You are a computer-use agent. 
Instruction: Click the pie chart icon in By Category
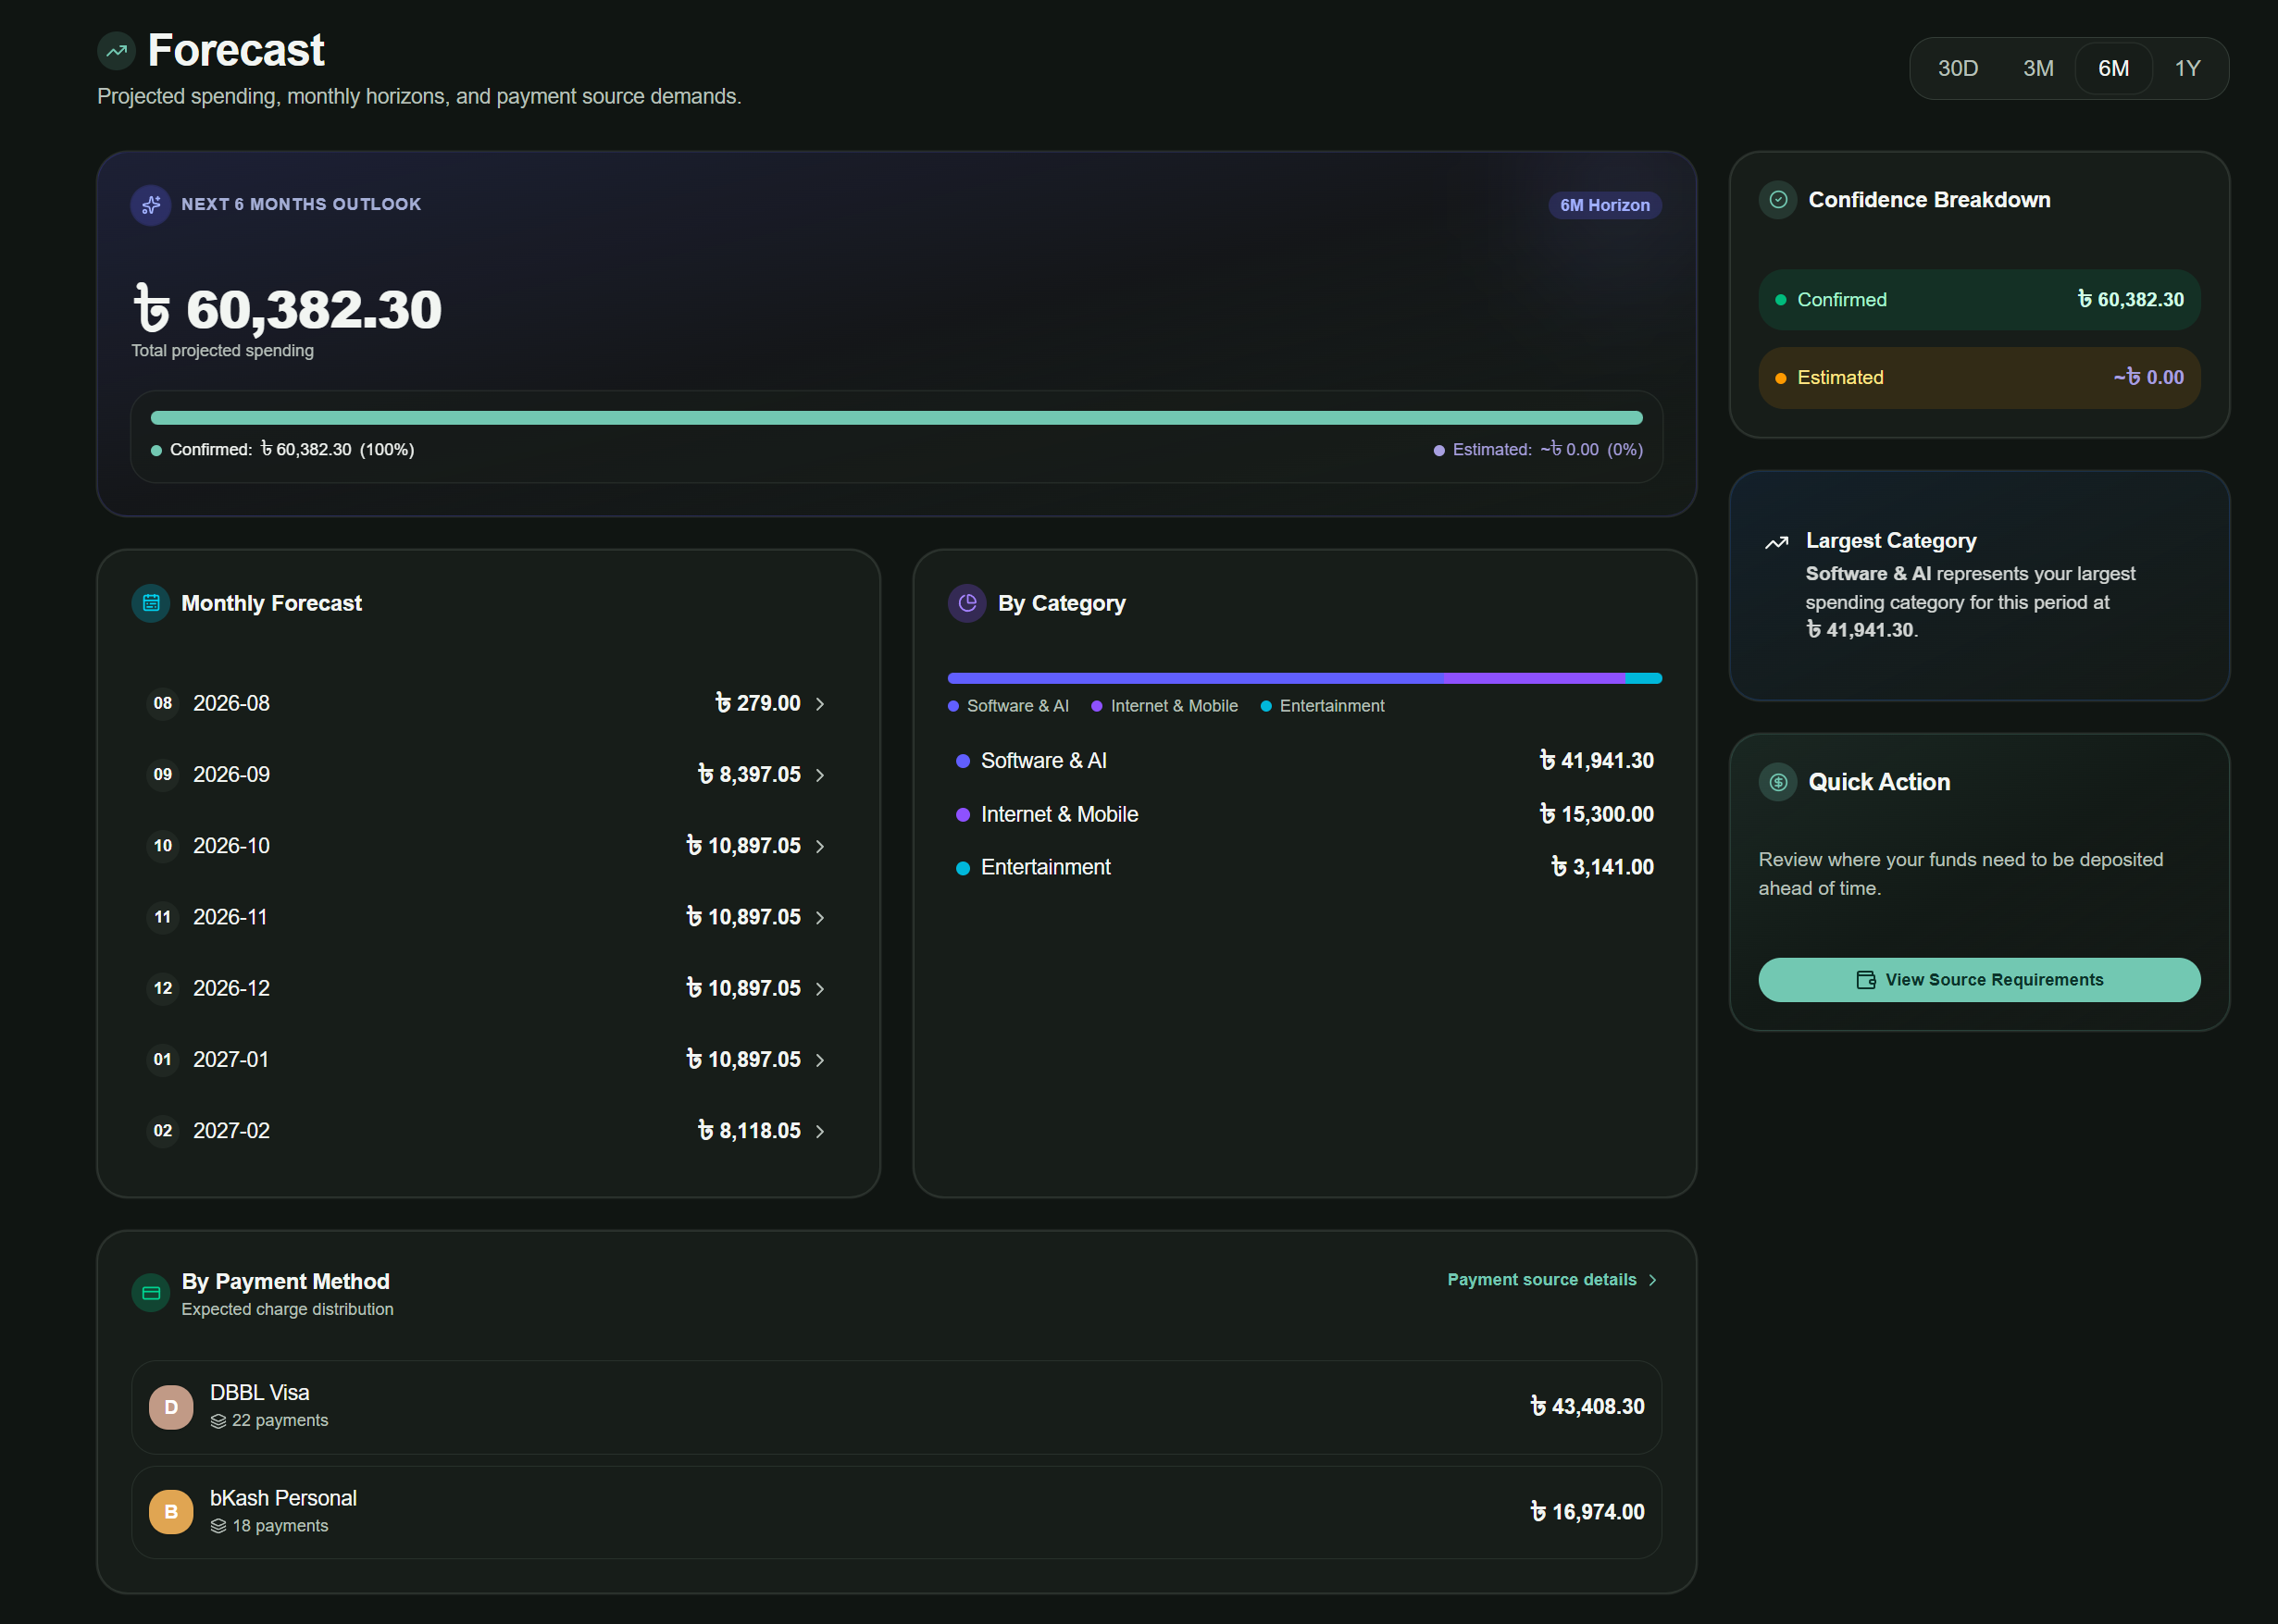(967, 603)
